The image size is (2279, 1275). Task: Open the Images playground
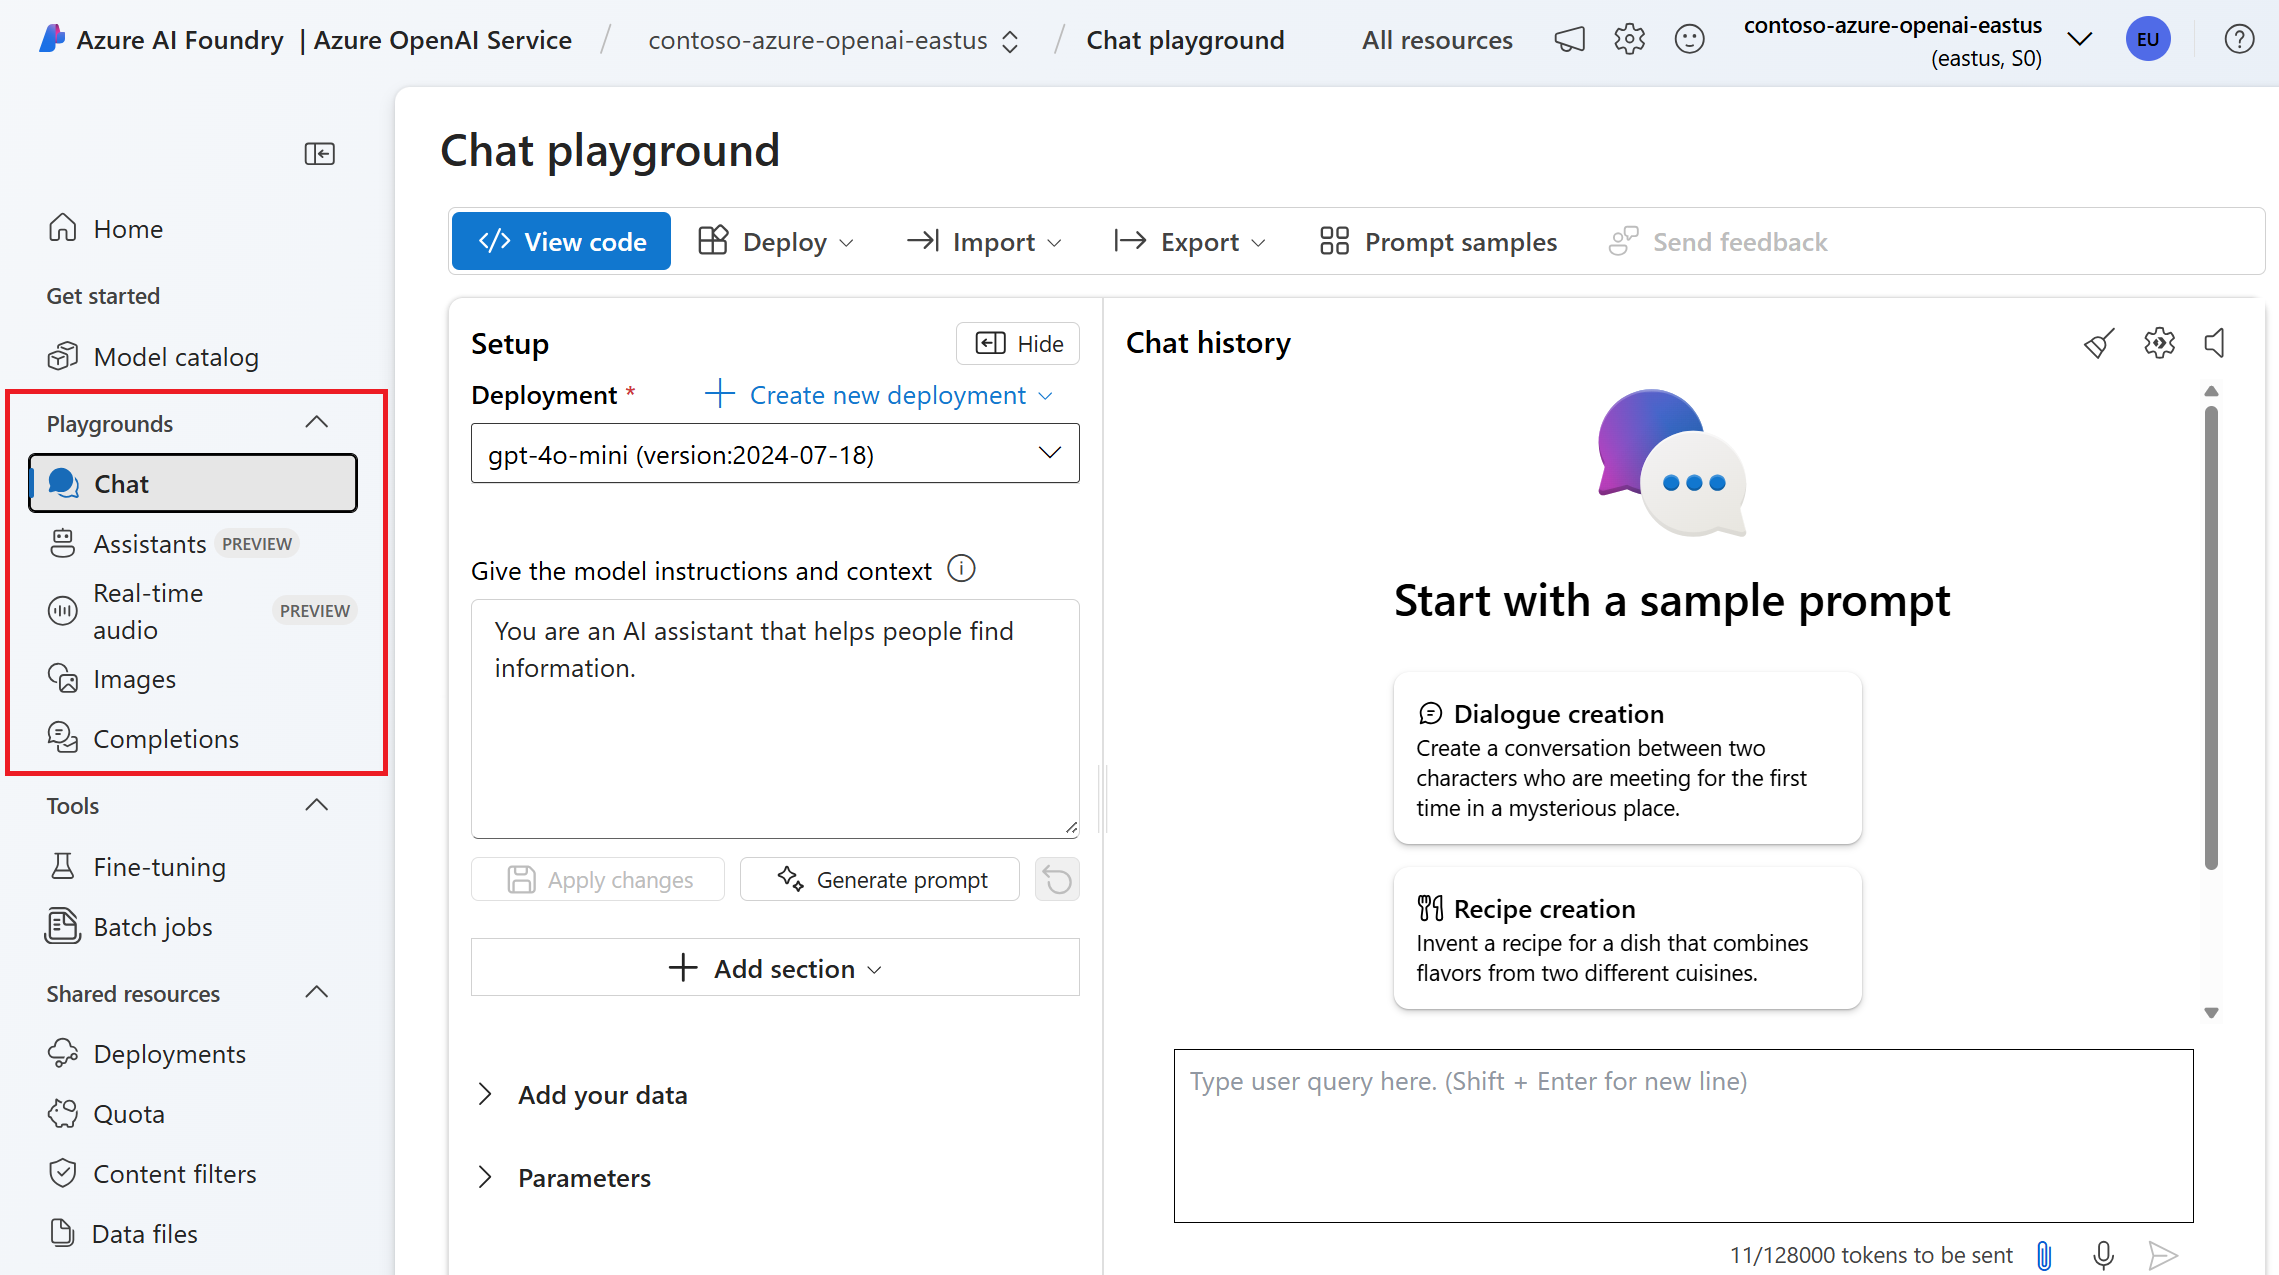134,679
